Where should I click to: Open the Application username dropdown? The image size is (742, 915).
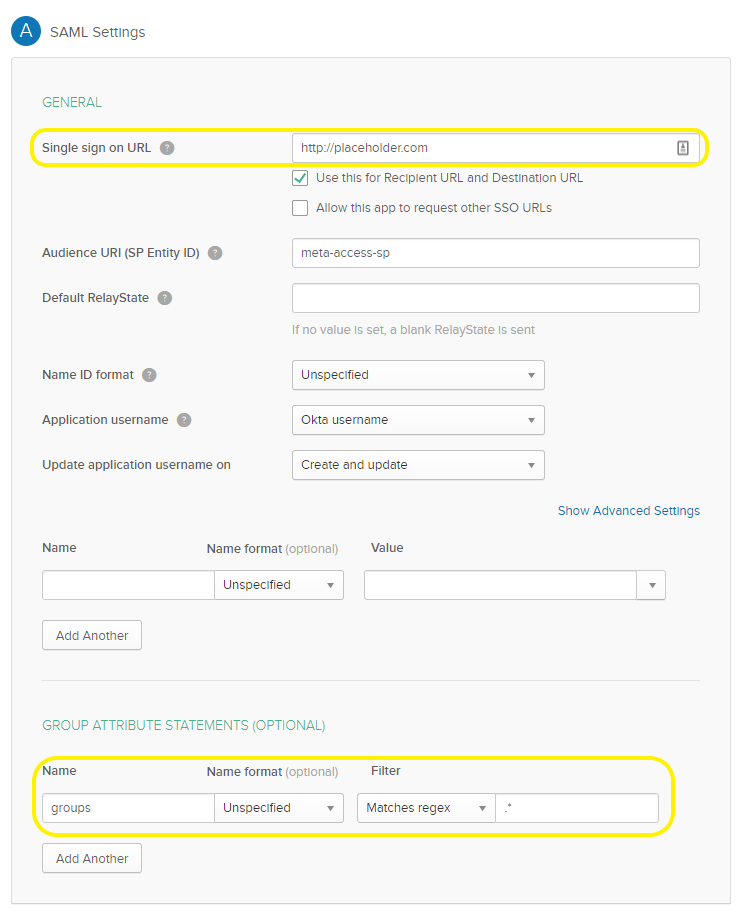tap(418, 420)
